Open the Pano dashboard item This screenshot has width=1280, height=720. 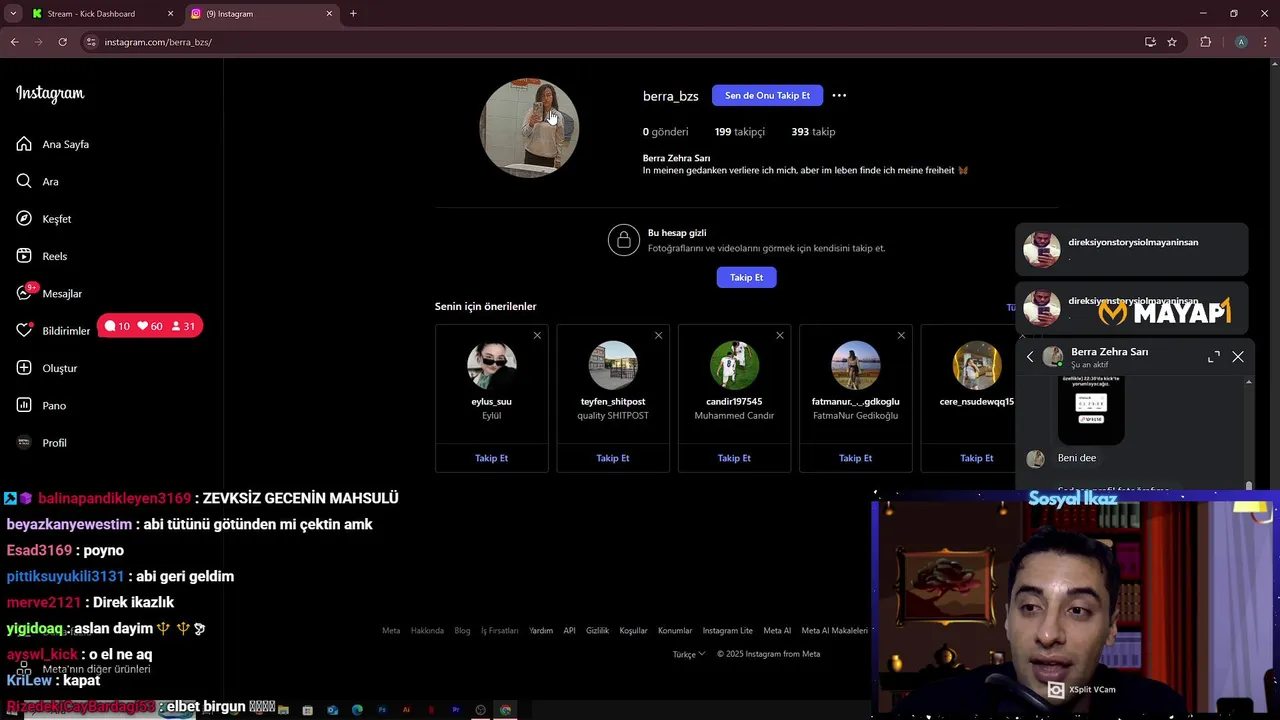(x=41, y=405)
